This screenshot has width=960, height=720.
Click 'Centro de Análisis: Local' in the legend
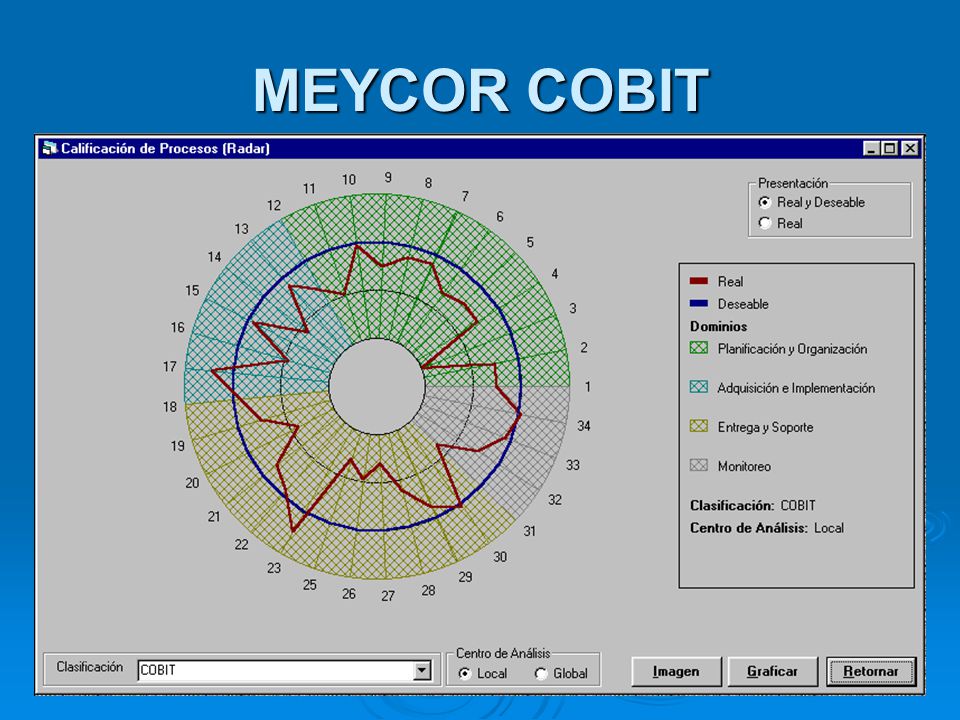point(767,528)
